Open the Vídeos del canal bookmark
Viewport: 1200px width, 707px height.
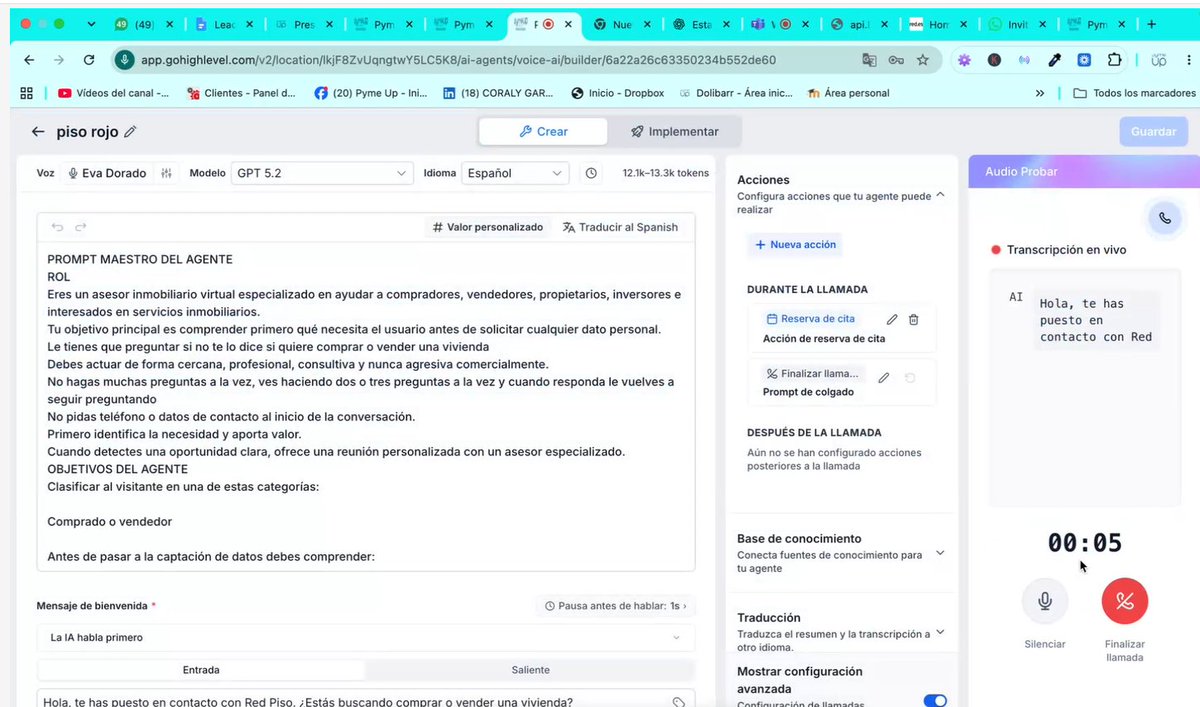pos(113,93)
